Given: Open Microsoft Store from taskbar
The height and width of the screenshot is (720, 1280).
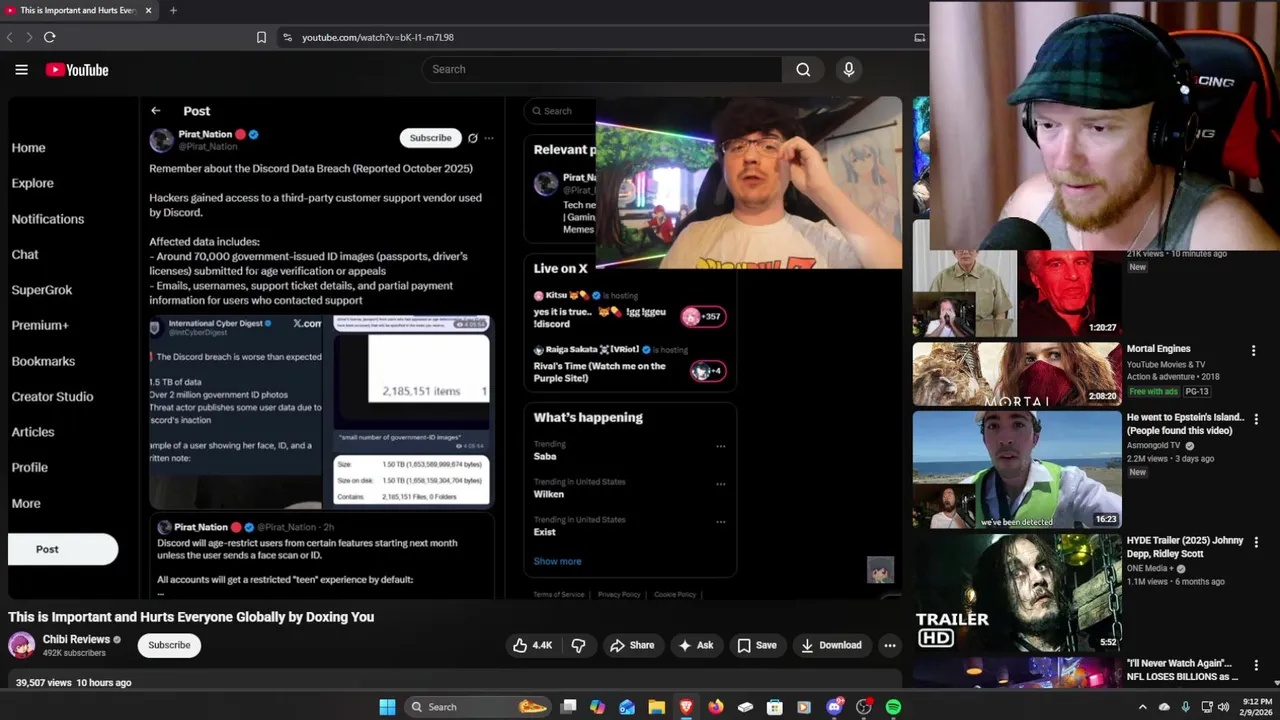Looking at the screenshot, I should pyautogui.click(x=775, y=707).
